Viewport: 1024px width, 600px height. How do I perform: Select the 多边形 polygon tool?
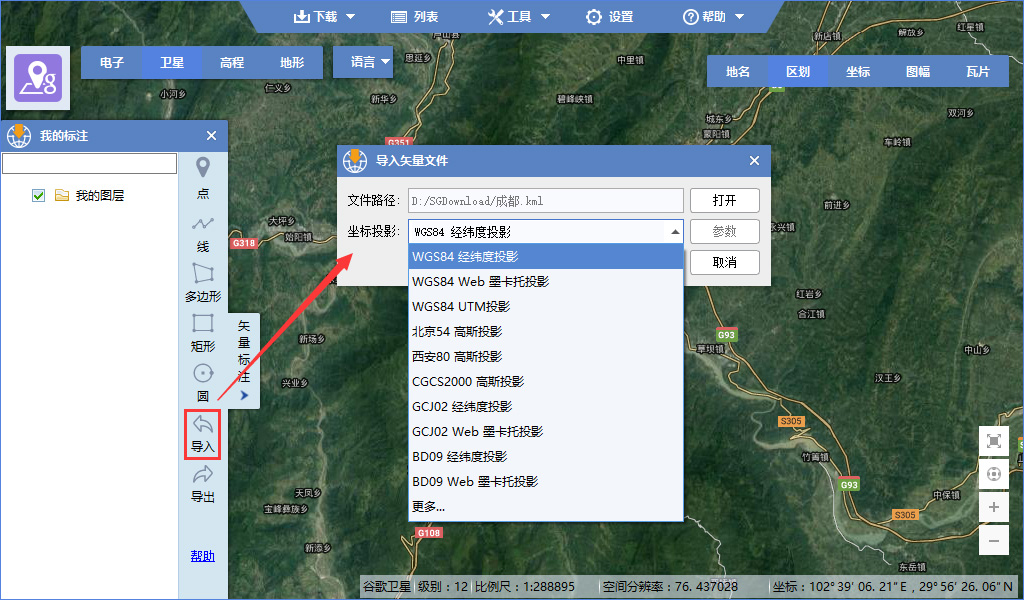tap(203, 283)
